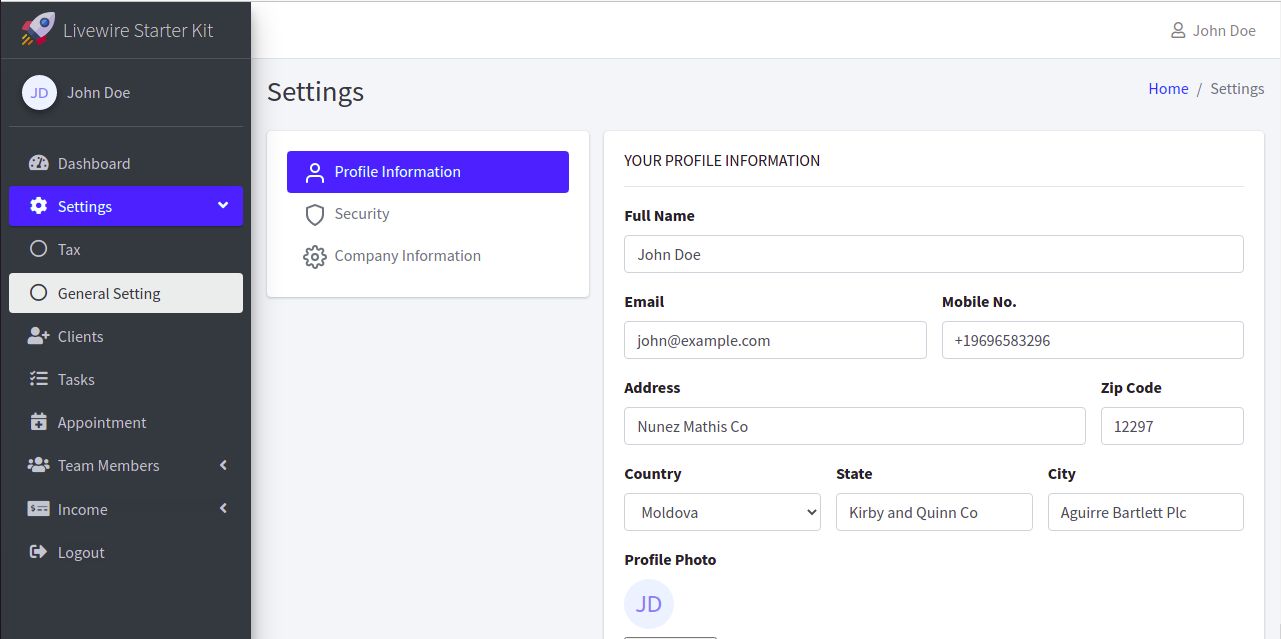Screen dimensions: 1281x639
Task: Click the Company Information gear icon
Action: (315, 257)
